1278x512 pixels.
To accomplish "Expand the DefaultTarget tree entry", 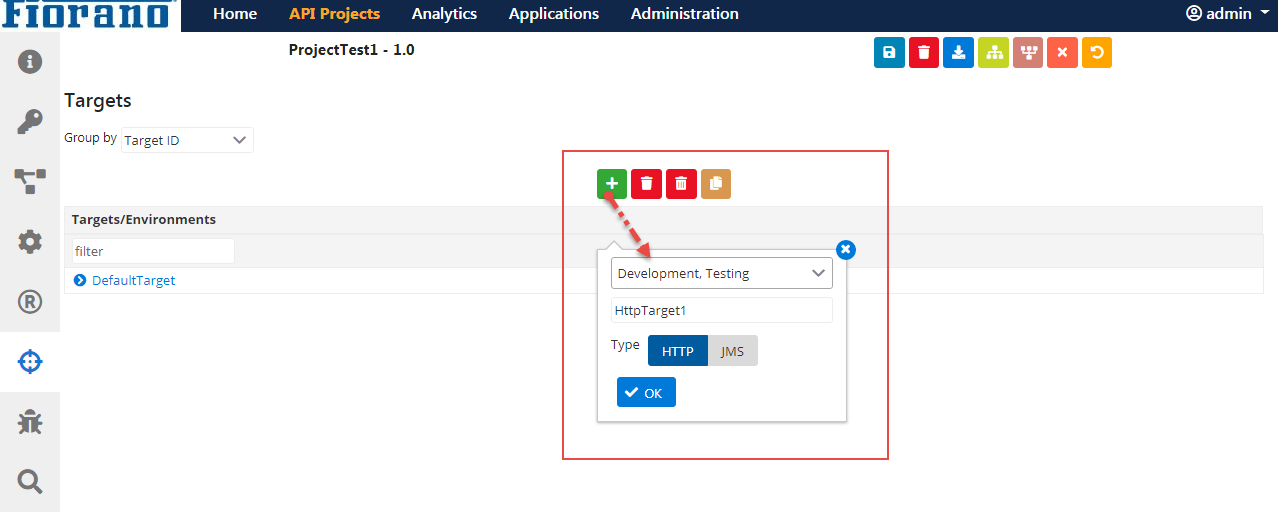I will (80, 281).
